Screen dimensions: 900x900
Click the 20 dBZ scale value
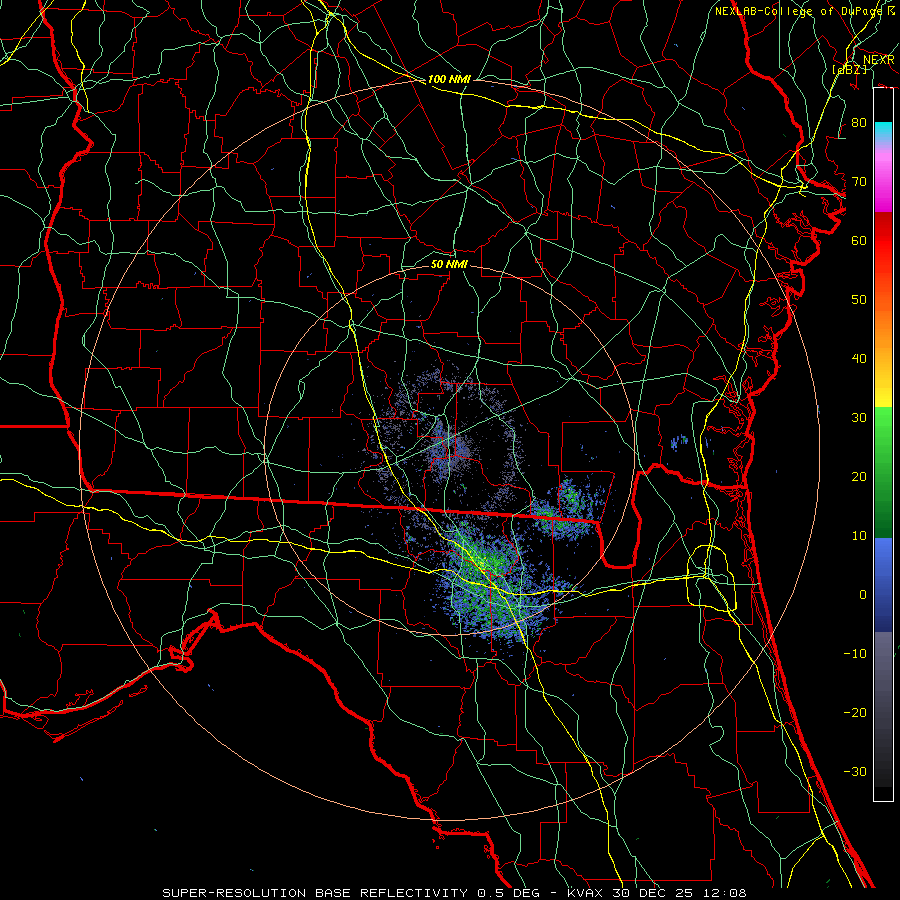[x=859, y=477]
